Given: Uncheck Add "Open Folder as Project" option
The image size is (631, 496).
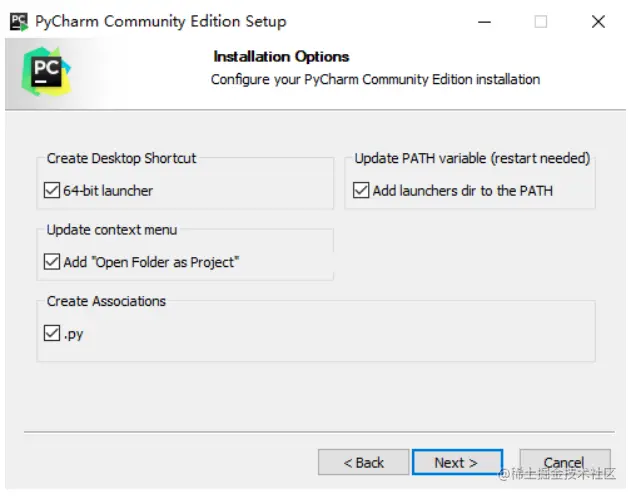Looking at the screenshot, I should click(52, 262).
